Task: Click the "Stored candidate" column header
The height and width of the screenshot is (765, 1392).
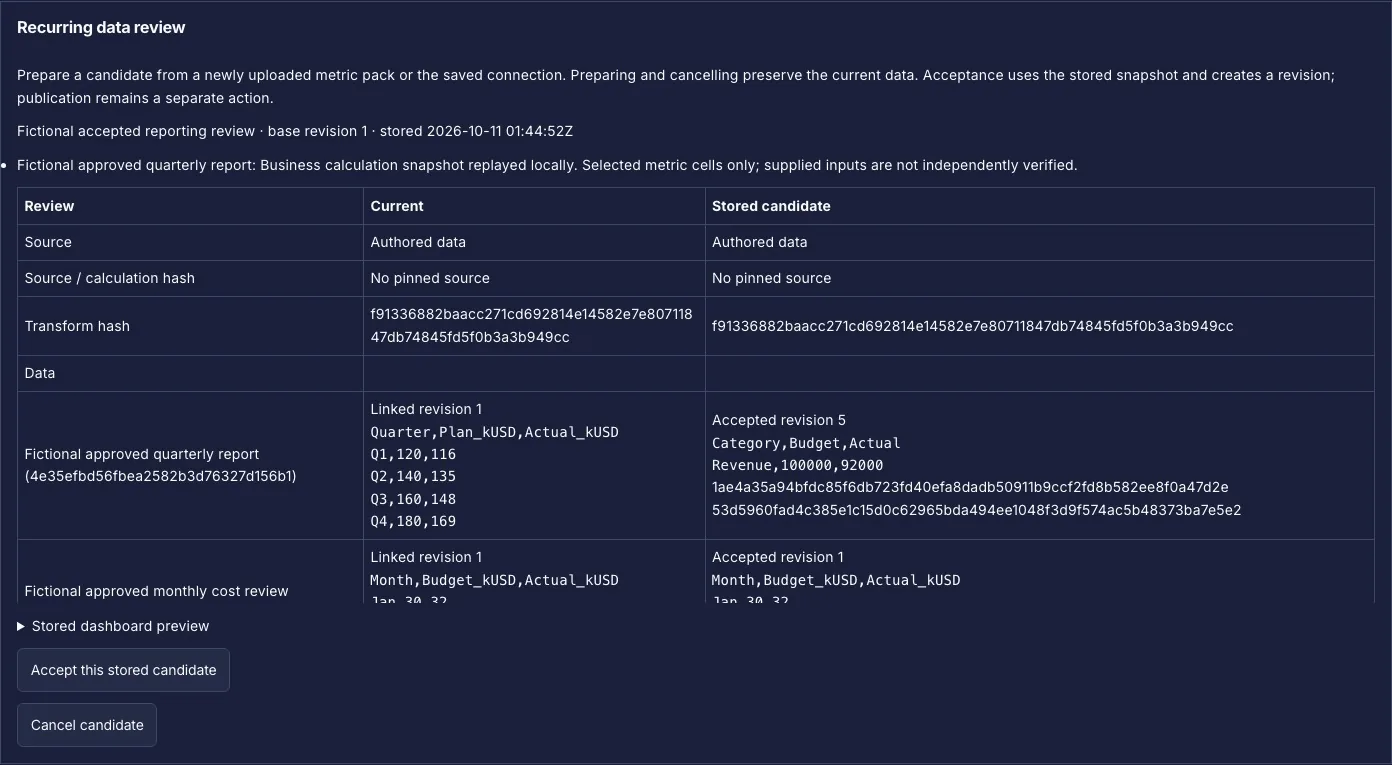Action: tap(771, 206)
